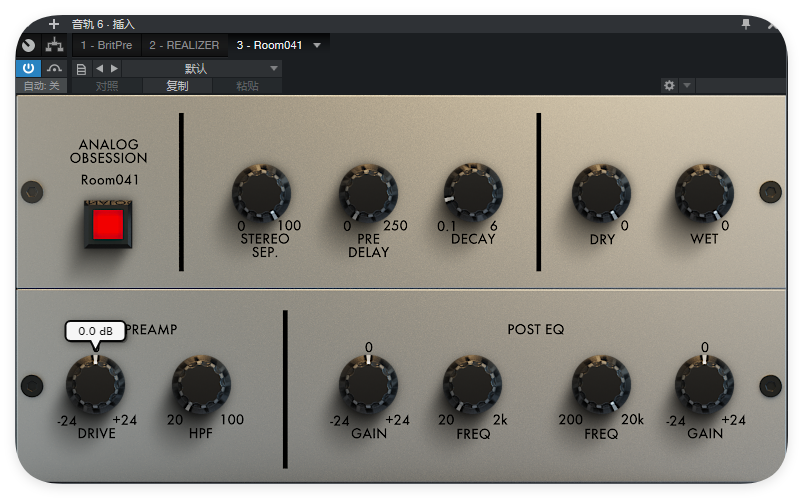This screenshot has width=803, height=499.
Task: Click the low band GAIN knob
Action: (369, 384)
